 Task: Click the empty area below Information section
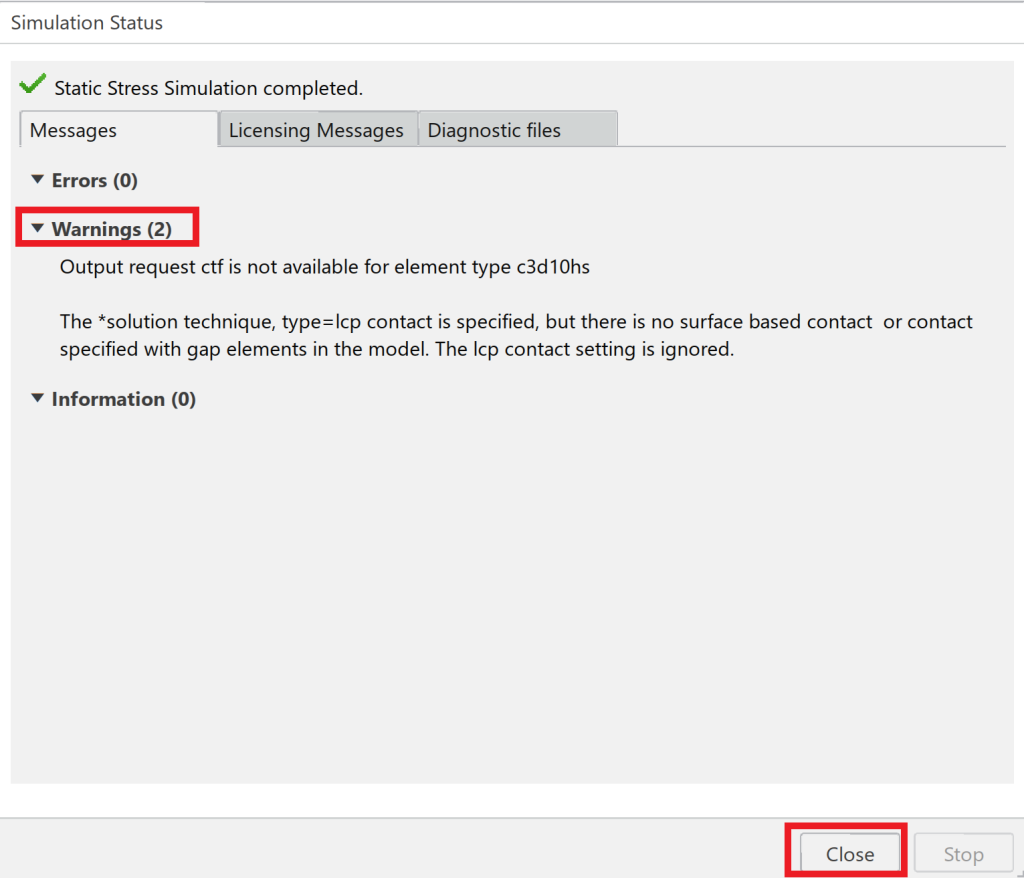click(512, 588)
